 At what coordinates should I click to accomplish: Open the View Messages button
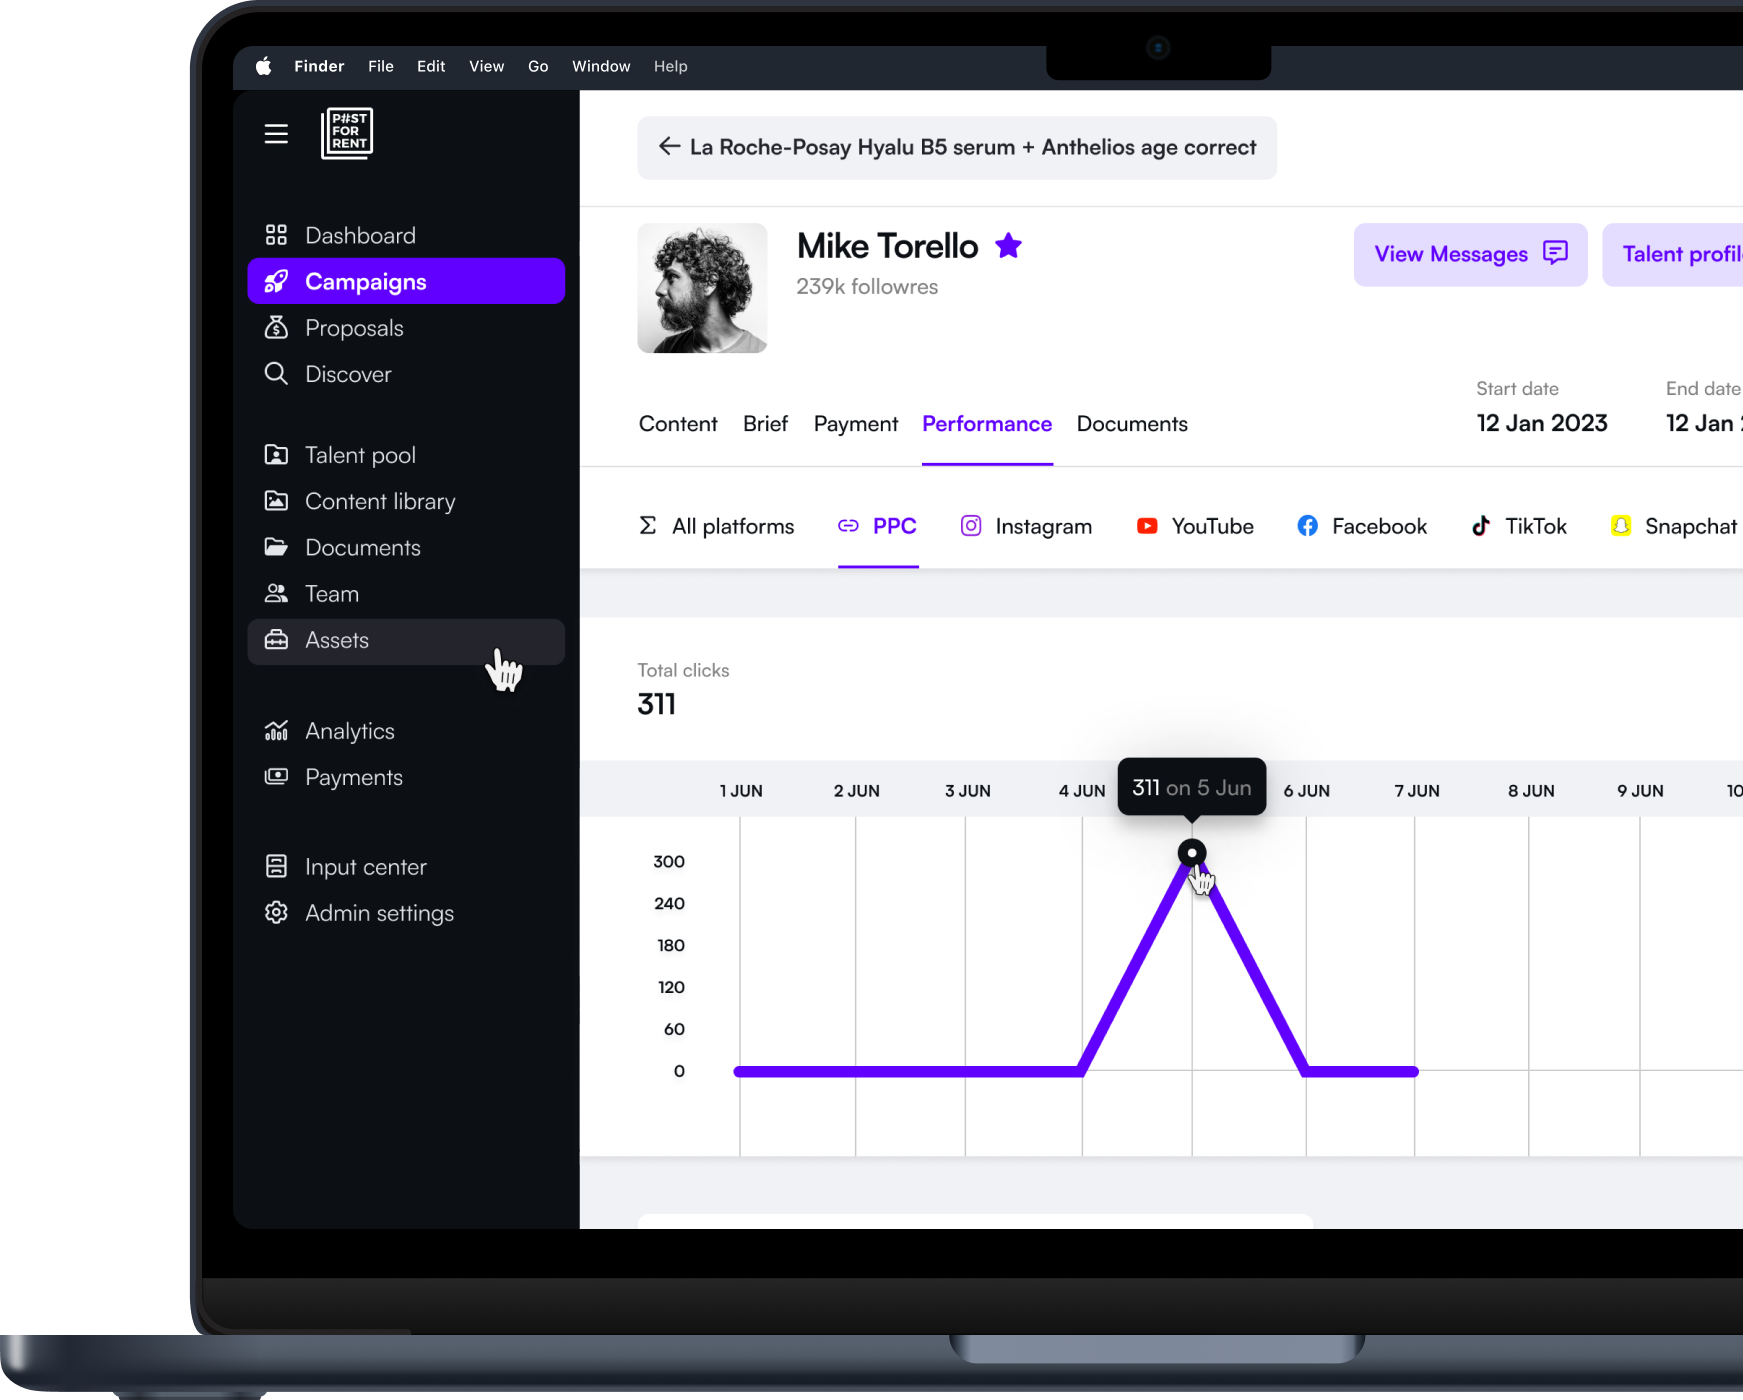(1470, 254)
